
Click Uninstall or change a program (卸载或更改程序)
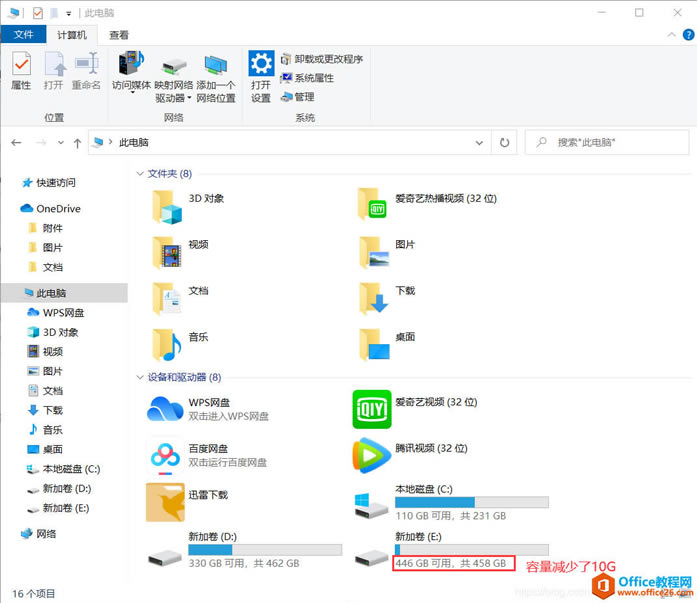322,59
